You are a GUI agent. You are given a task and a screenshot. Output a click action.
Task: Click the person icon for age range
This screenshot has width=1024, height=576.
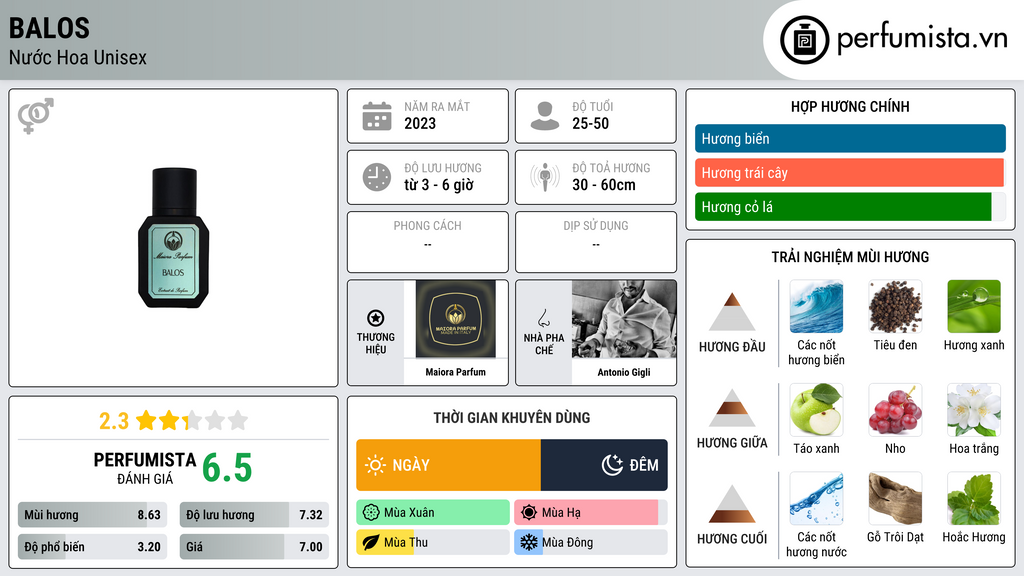point(545,116)
